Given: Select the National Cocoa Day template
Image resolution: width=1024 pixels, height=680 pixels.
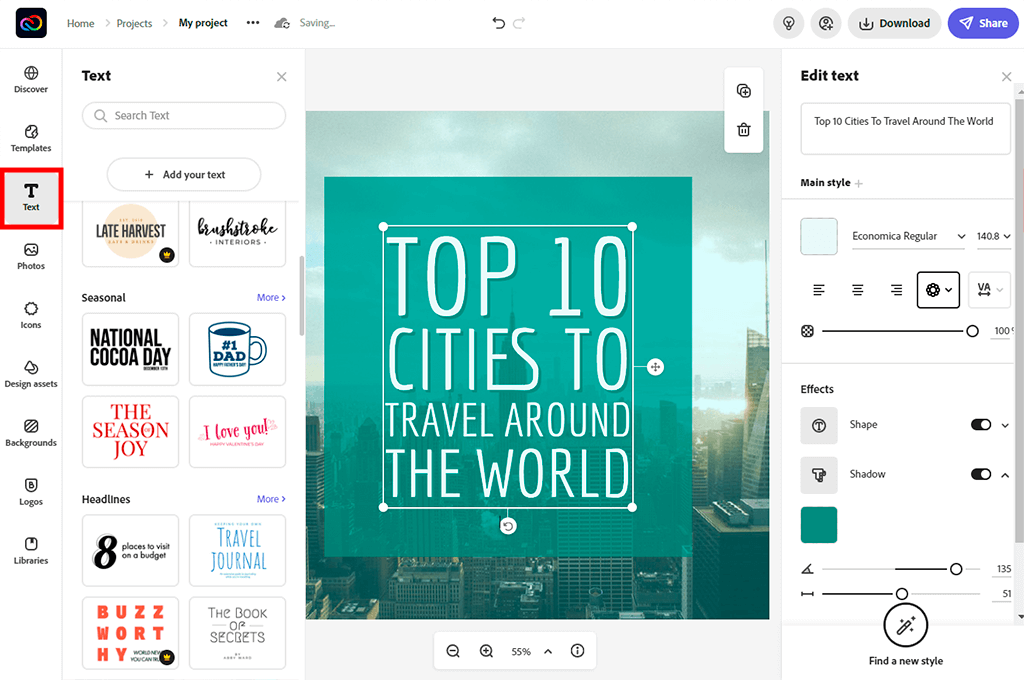Looking at the screenshot, I should pyautogui.click(x=131, y=349).
